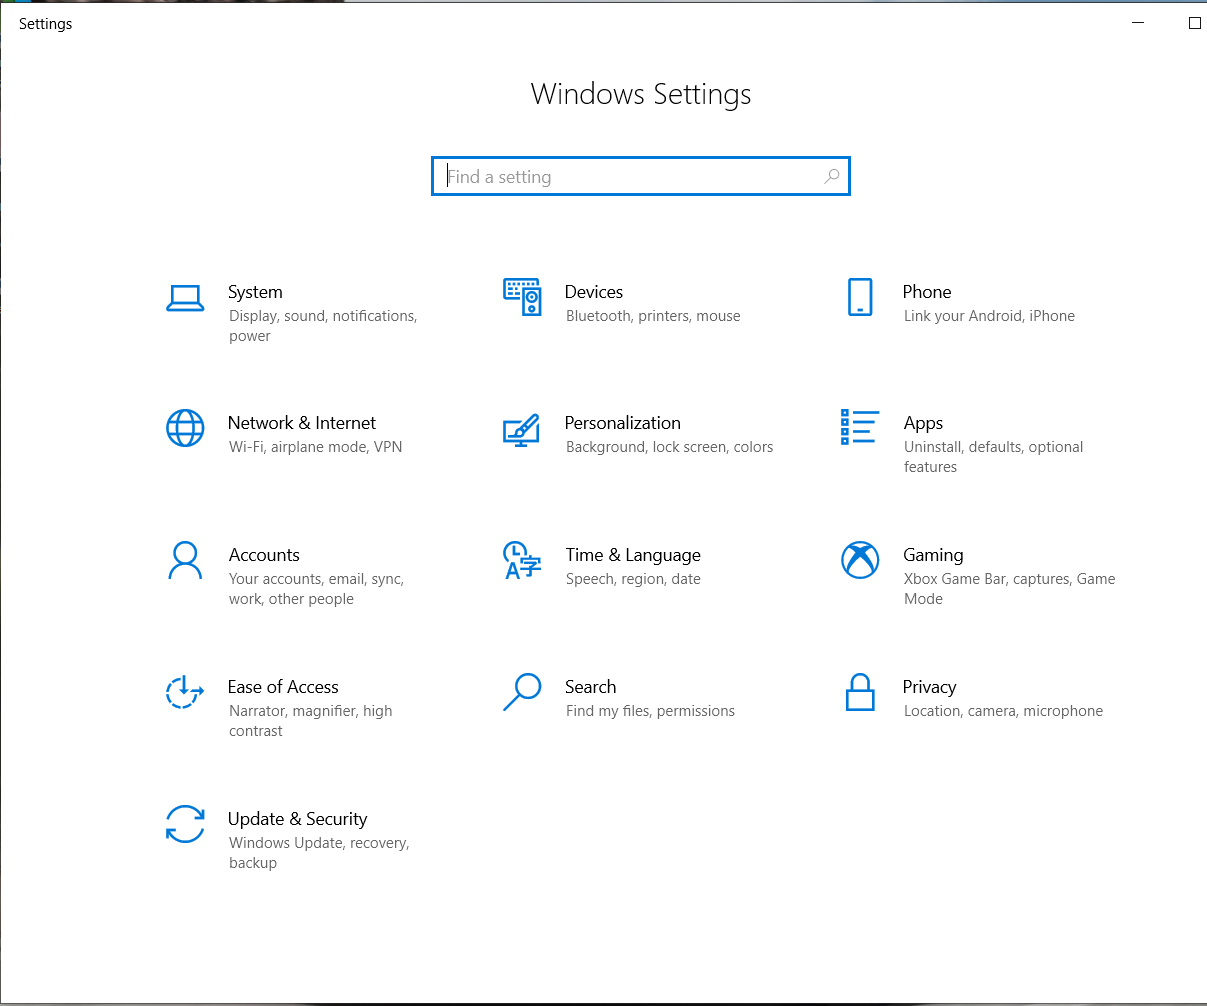Open Network & Internet heading
Viewport: 1207px width, 1006px height.
(x=302, y=423)
